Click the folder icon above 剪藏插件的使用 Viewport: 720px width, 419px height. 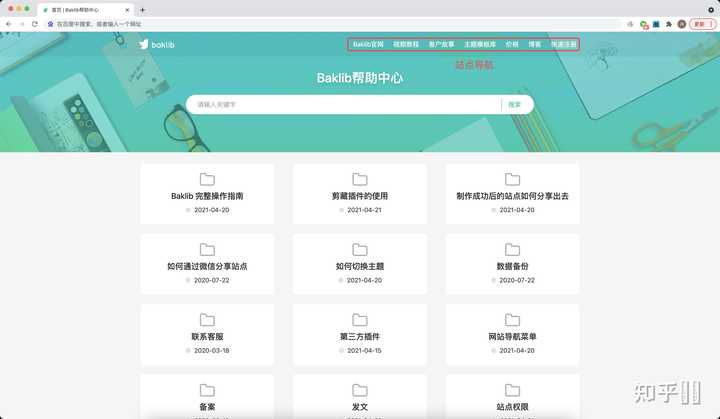tap(360, 179)
